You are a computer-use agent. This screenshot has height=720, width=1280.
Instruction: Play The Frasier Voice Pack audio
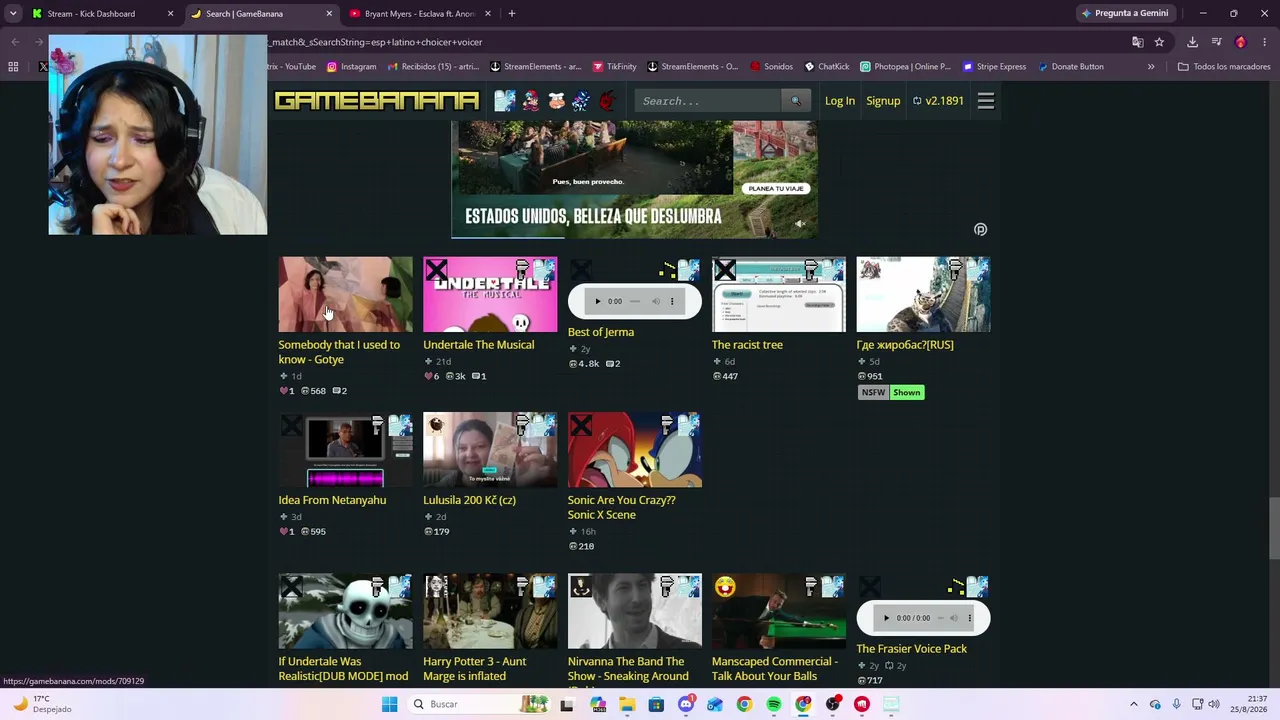click(886, 618)
